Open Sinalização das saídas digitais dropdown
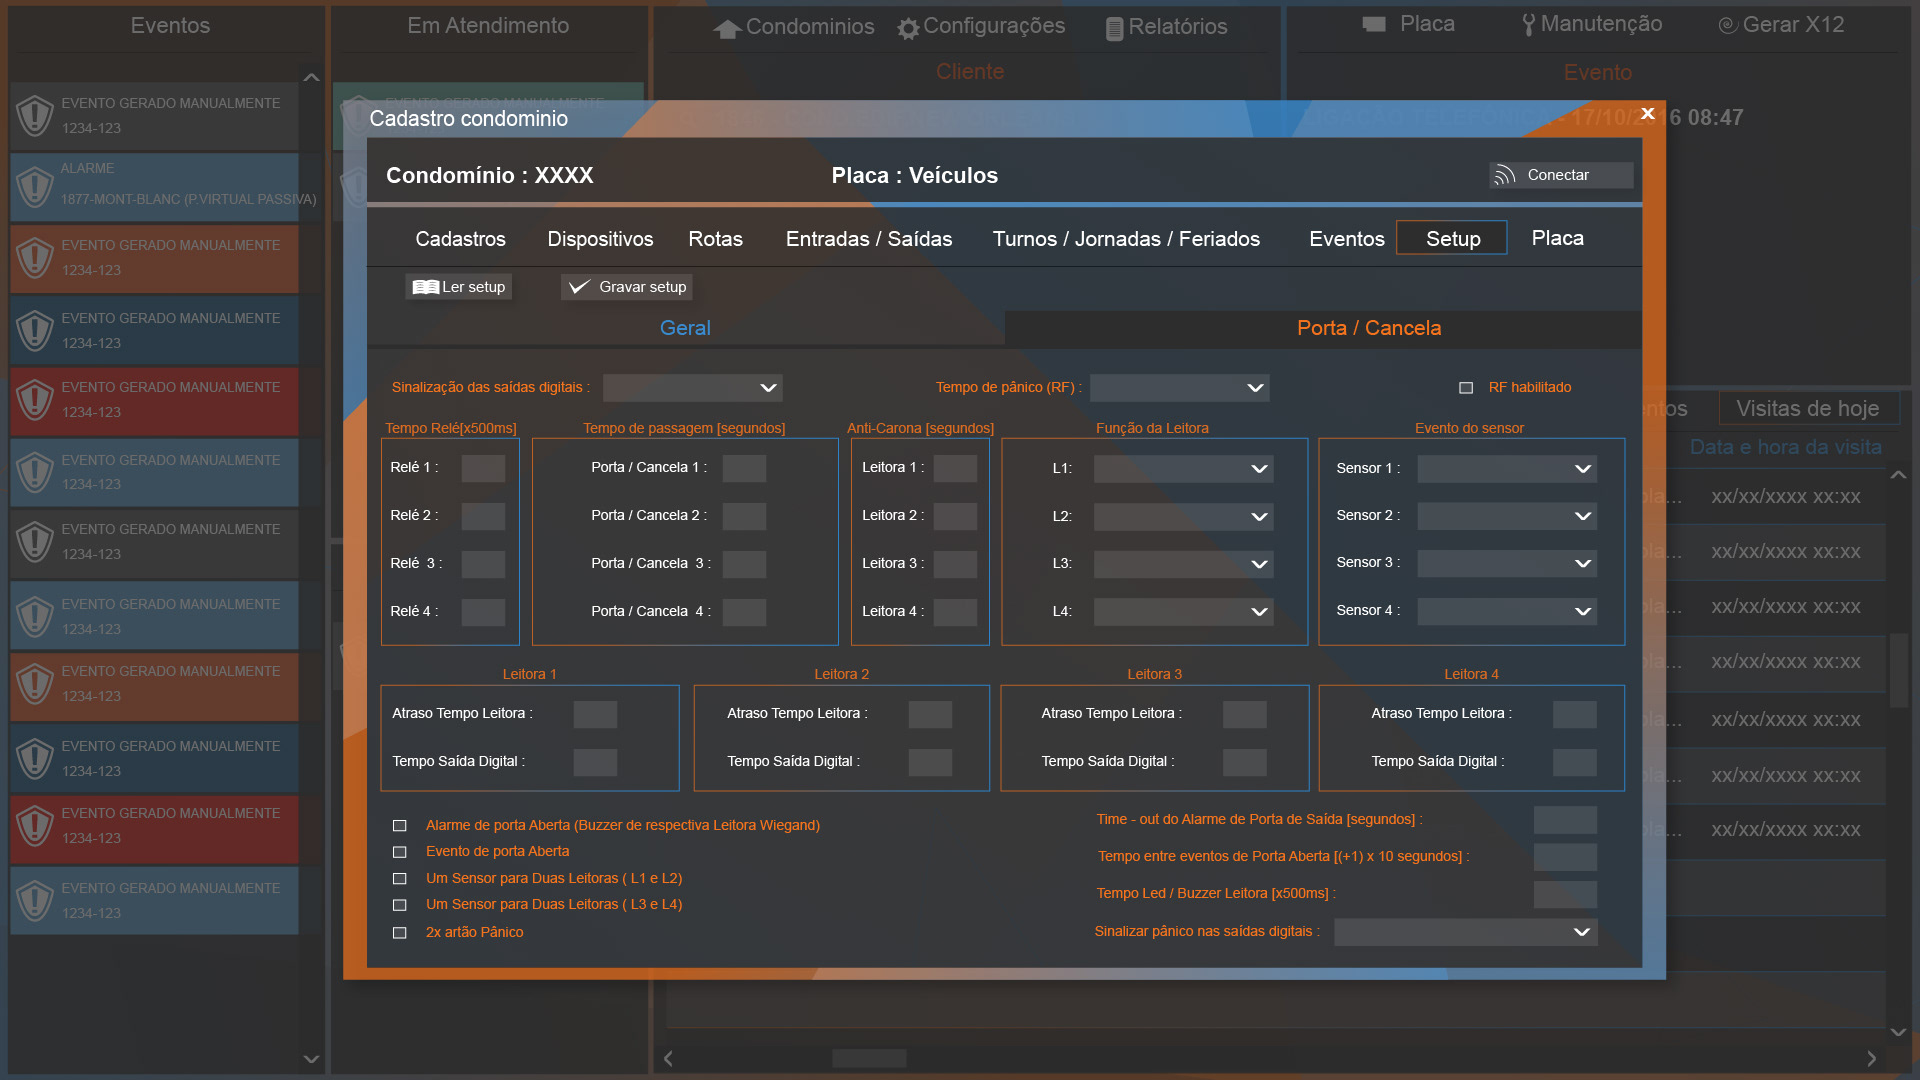This screenshot has width=1920, height=1080. (x=692, y=388)
